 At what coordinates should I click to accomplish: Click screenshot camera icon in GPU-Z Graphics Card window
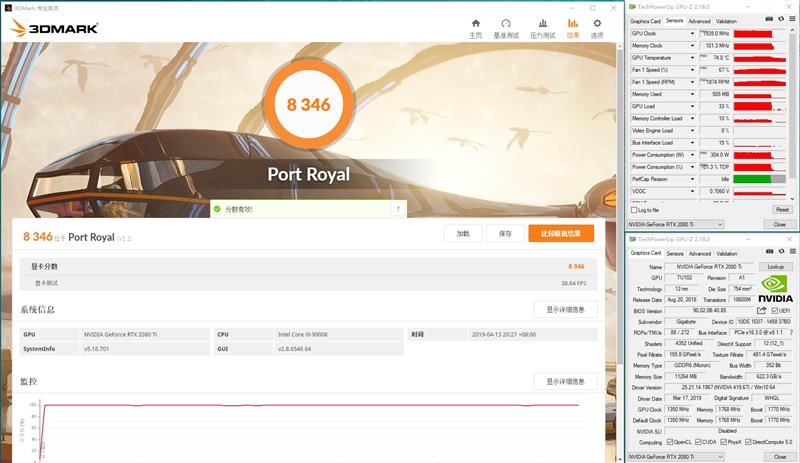click(x=769, y=251)
